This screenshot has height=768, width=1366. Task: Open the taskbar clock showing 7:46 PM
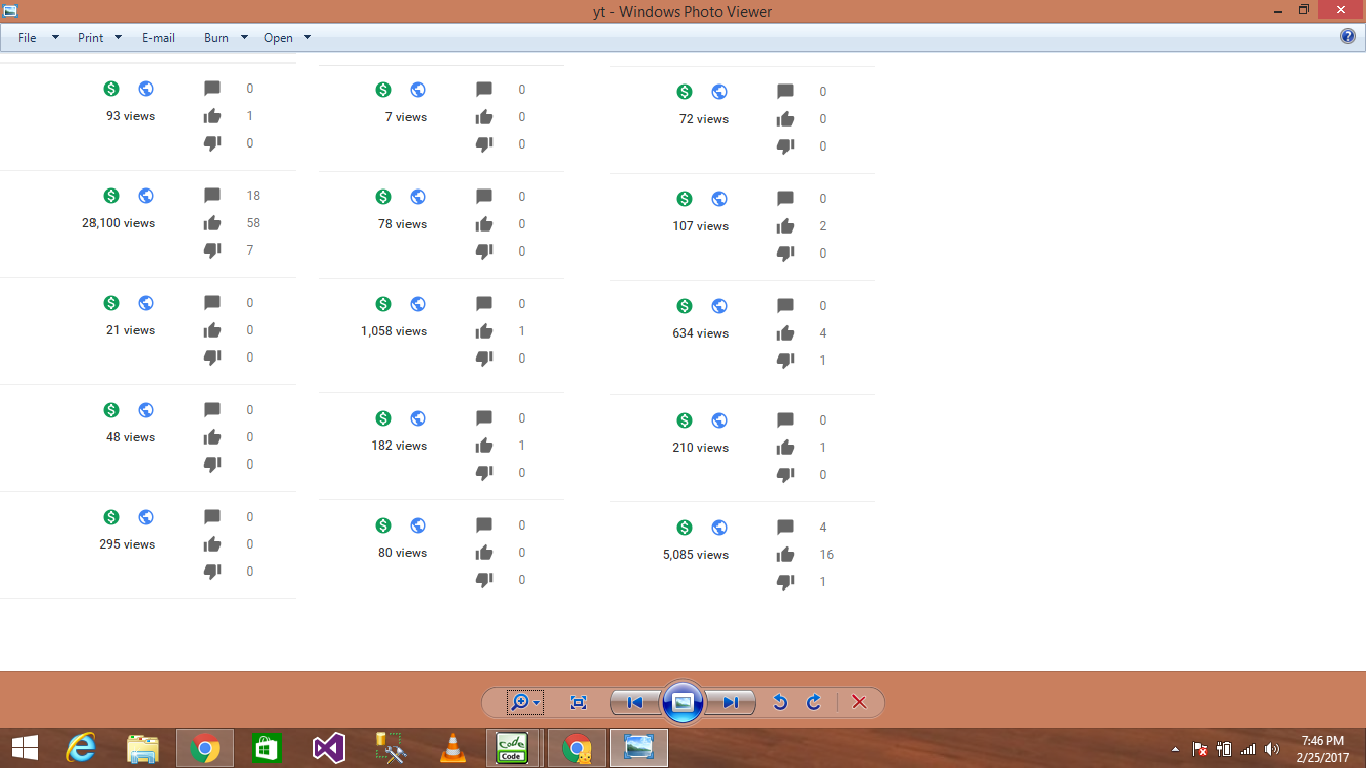click(x=1323, y=749)
